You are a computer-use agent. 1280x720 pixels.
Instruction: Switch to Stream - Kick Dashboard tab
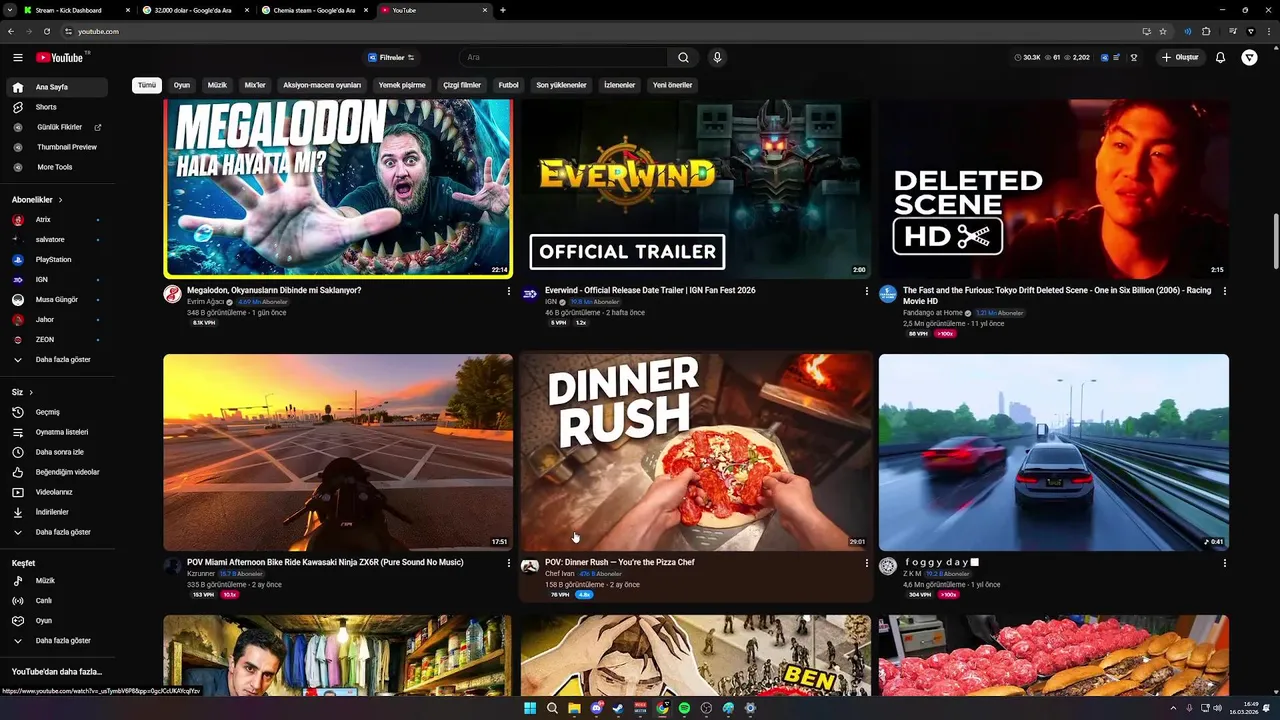click(x=76, y=10)
